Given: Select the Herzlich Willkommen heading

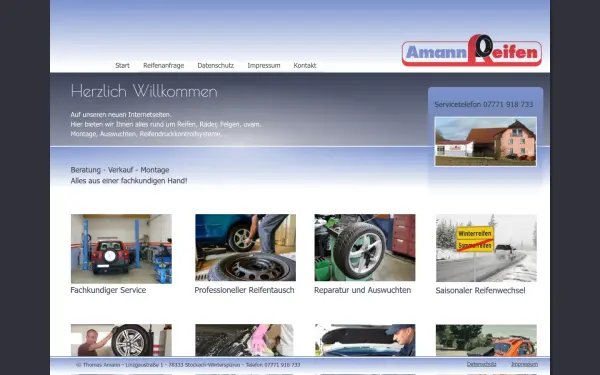Looking at the screenshot, I should coord(144,91).
